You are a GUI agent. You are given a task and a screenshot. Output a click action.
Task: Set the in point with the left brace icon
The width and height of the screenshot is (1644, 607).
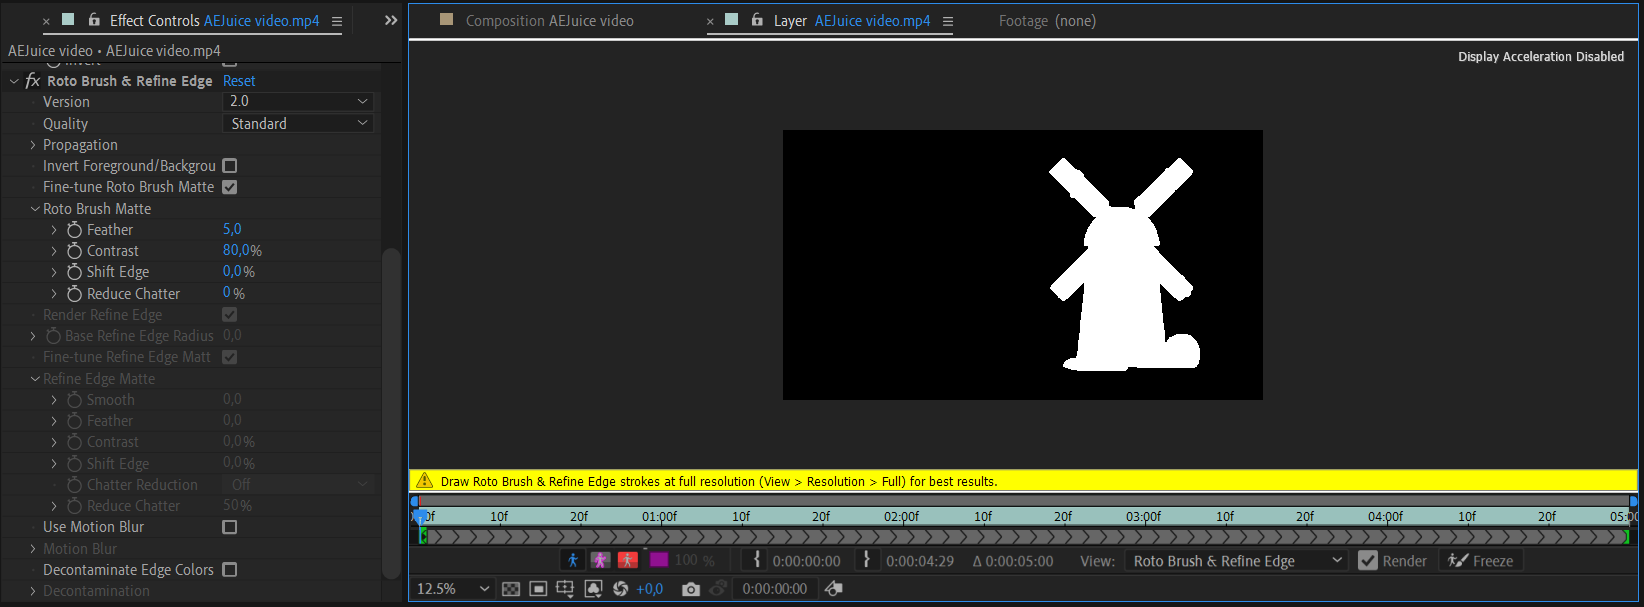tap(757, 561)
